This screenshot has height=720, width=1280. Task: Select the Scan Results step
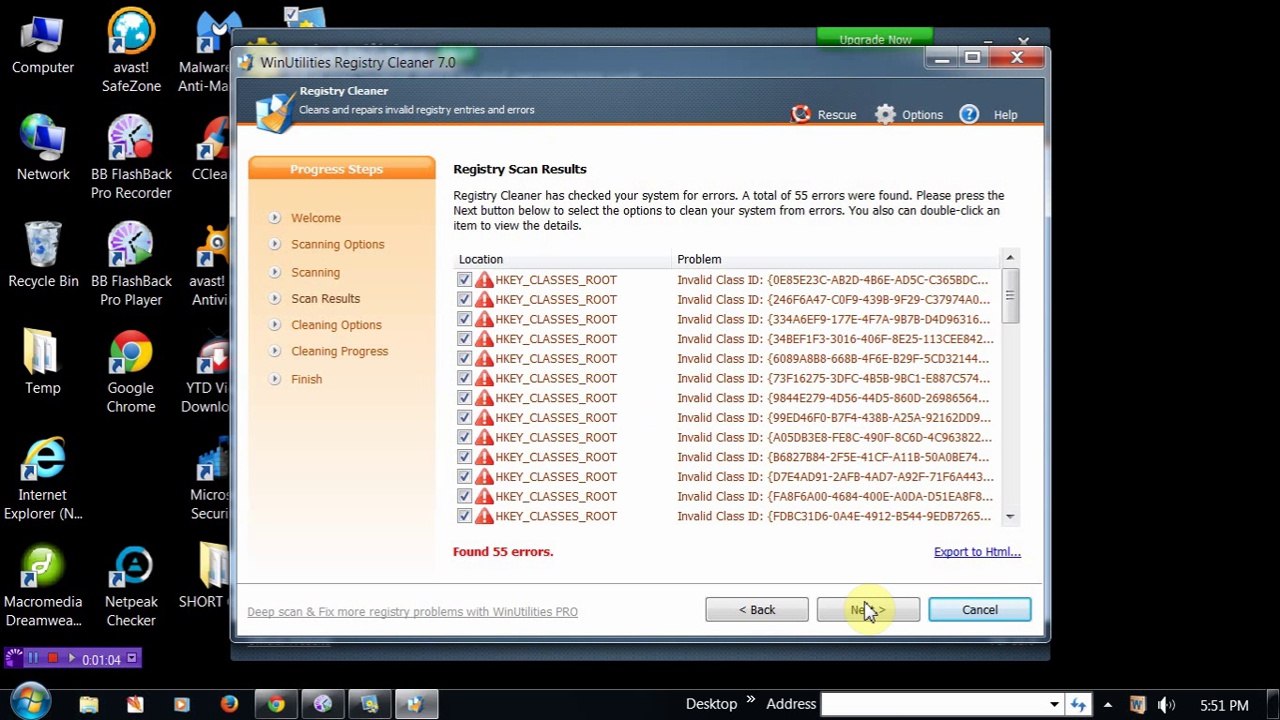pyautogui.click(x=326, y=298)
